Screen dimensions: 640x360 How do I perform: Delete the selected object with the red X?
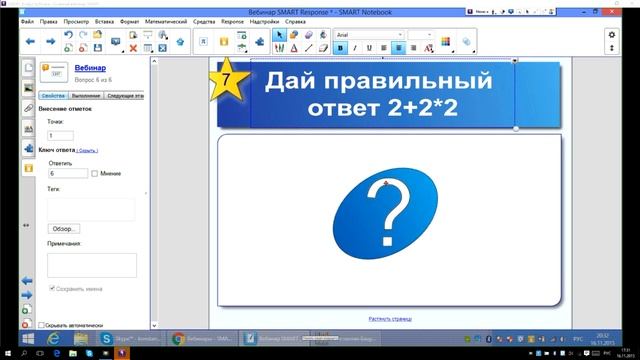click(133, 48)
